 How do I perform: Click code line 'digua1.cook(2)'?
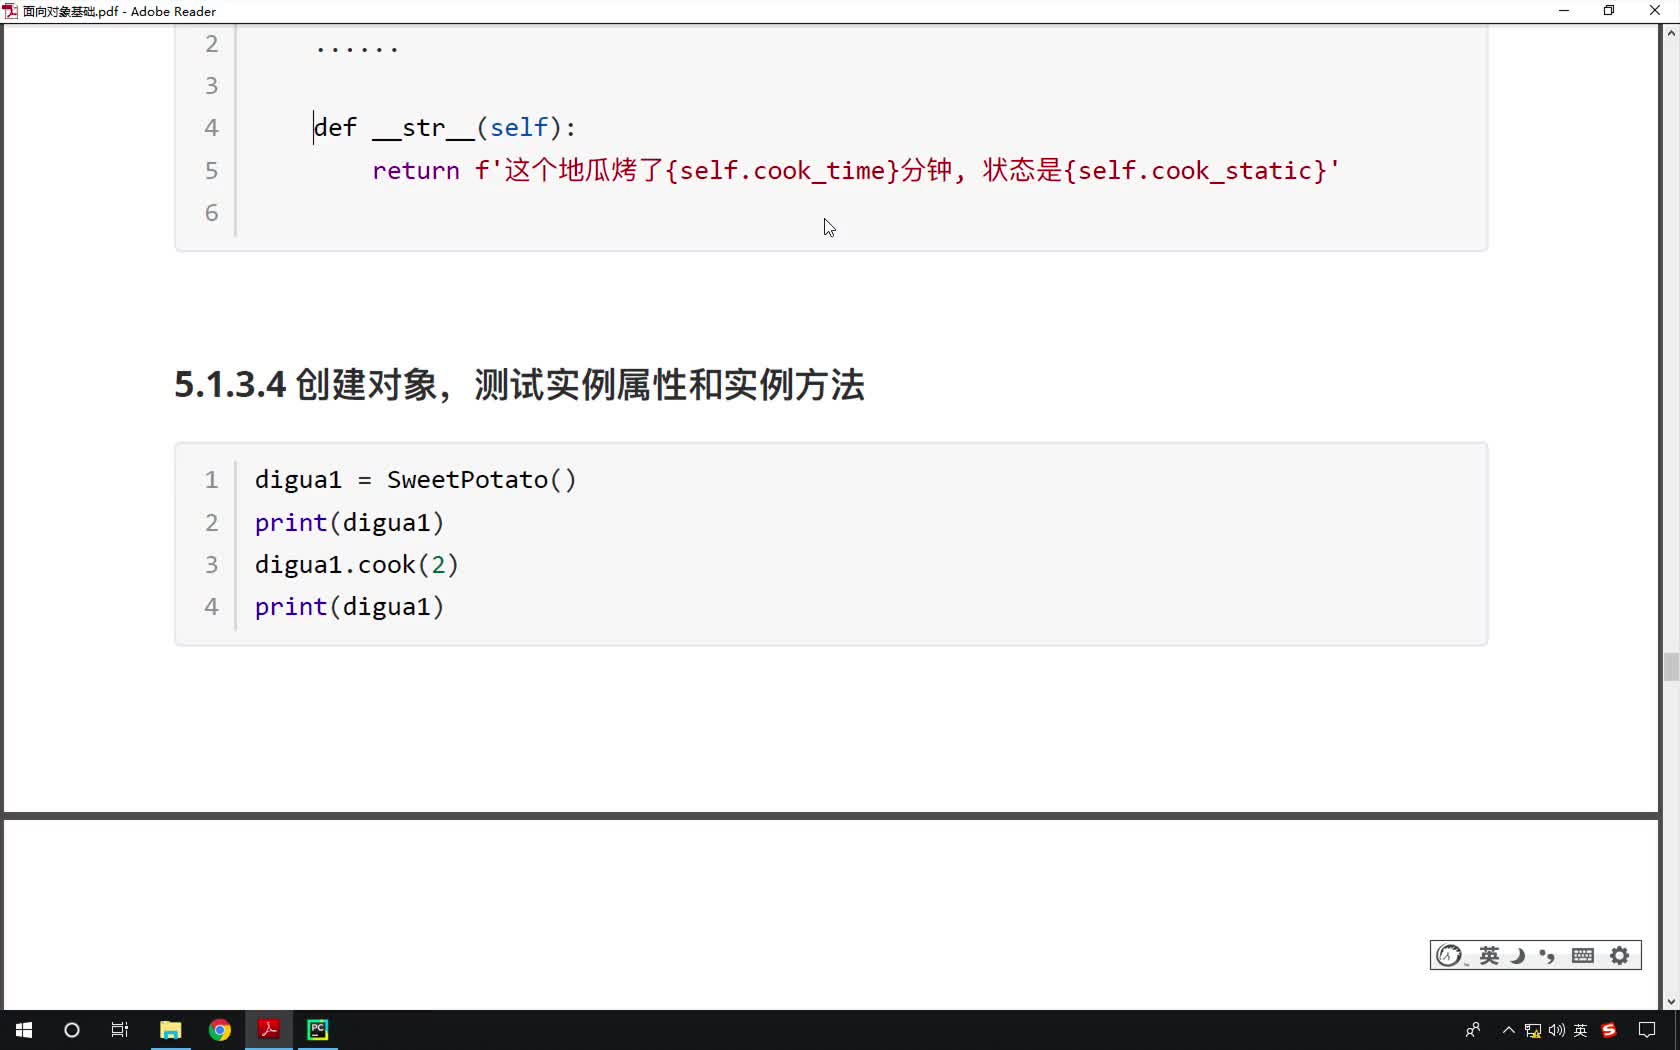coord(357,565)
